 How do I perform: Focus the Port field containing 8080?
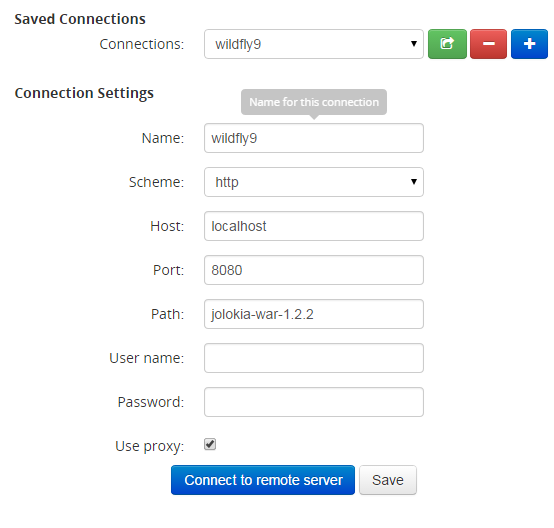pyautogui.click(x=314, y=270)
